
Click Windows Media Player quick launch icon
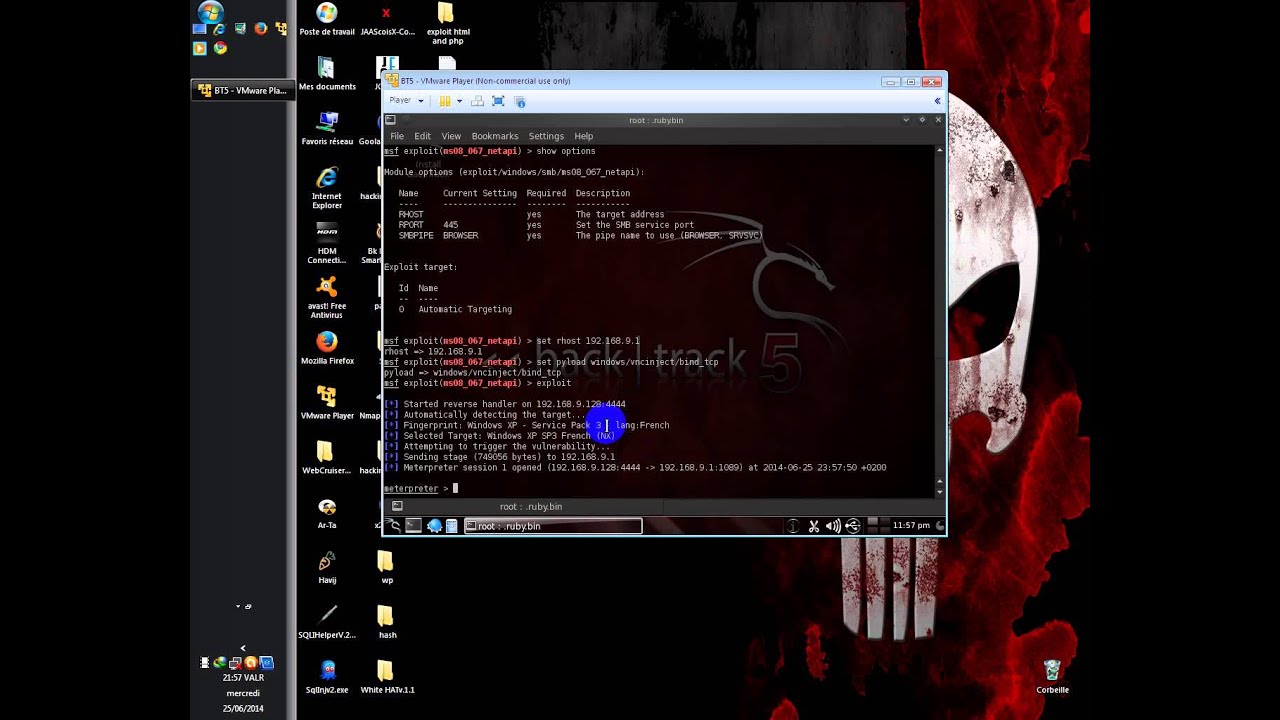199,48
